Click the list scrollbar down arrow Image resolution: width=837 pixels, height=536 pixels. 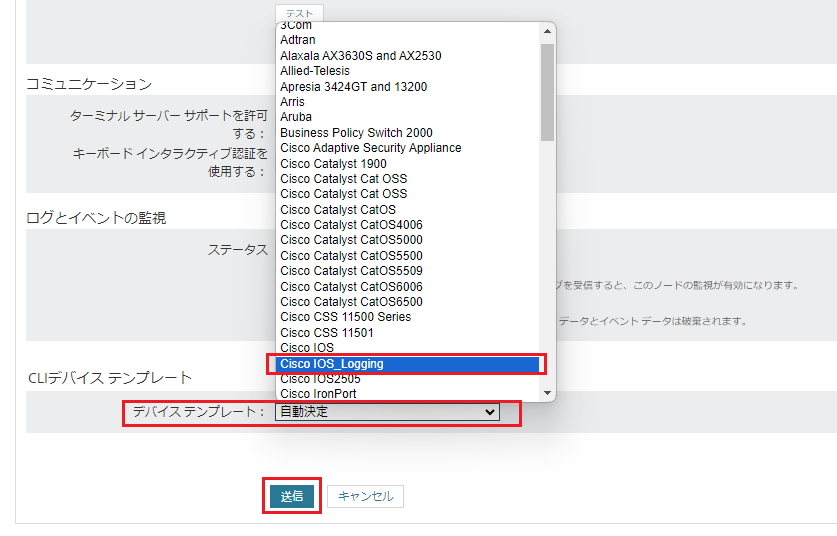click(x=547, y=393)
